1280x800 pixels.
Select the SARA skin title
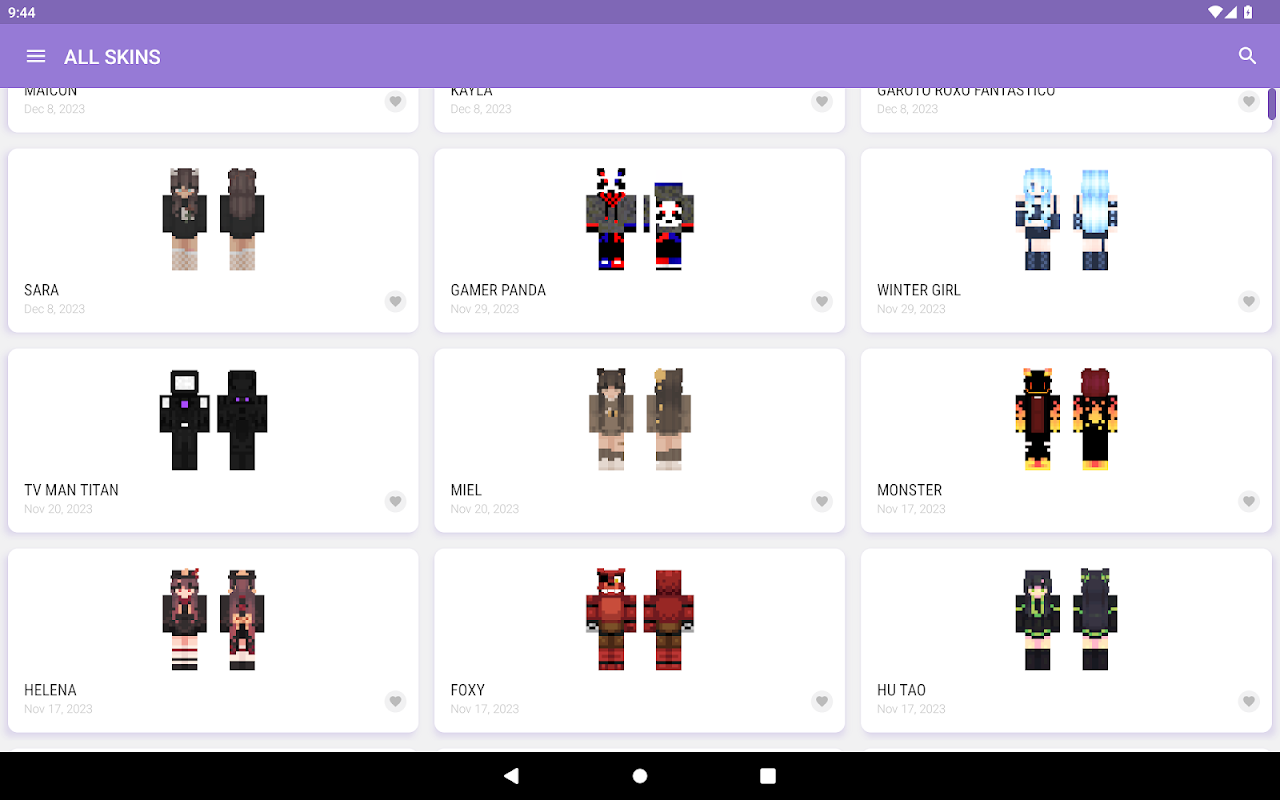(42, 290)
